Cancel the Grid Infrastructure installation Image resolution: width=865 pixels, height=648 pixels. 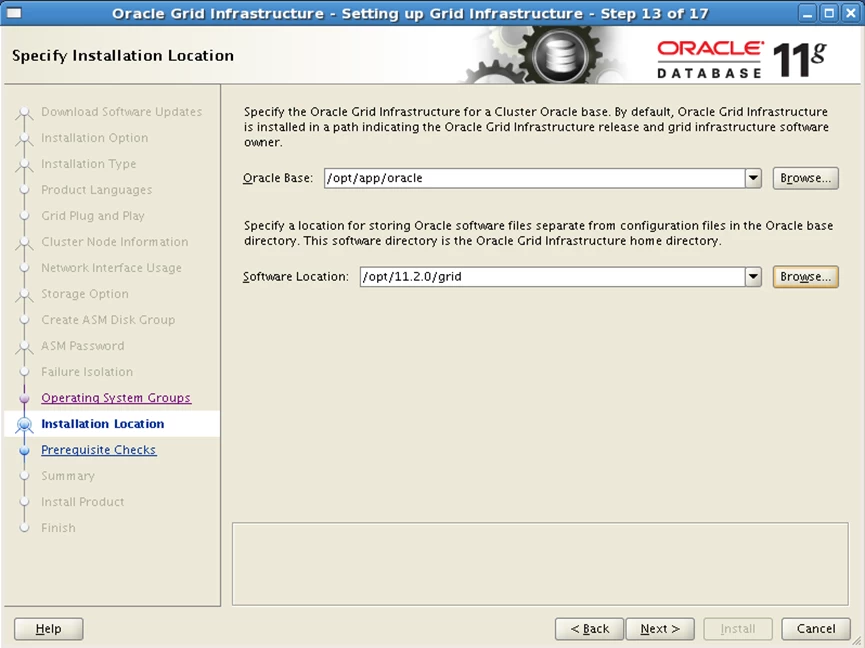816,629
